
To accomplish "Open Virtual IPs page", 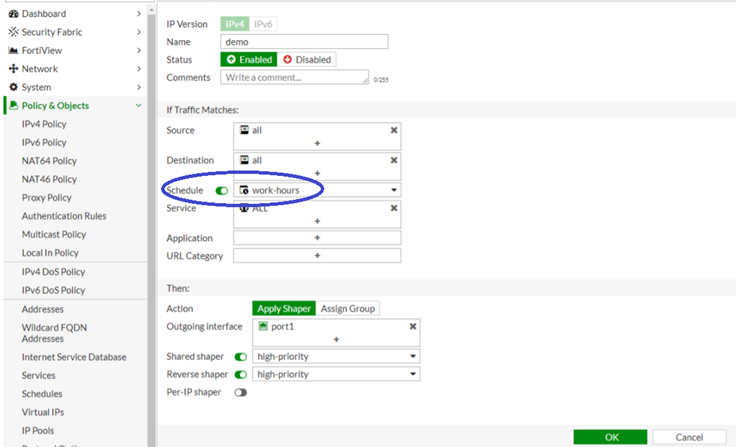I will coord(43,412).
